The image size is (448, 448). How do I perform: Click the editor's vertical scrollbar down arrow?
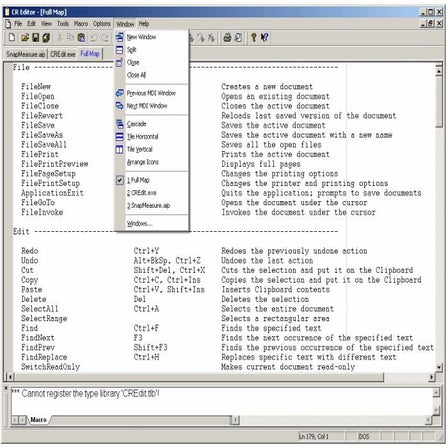(439, 367)
